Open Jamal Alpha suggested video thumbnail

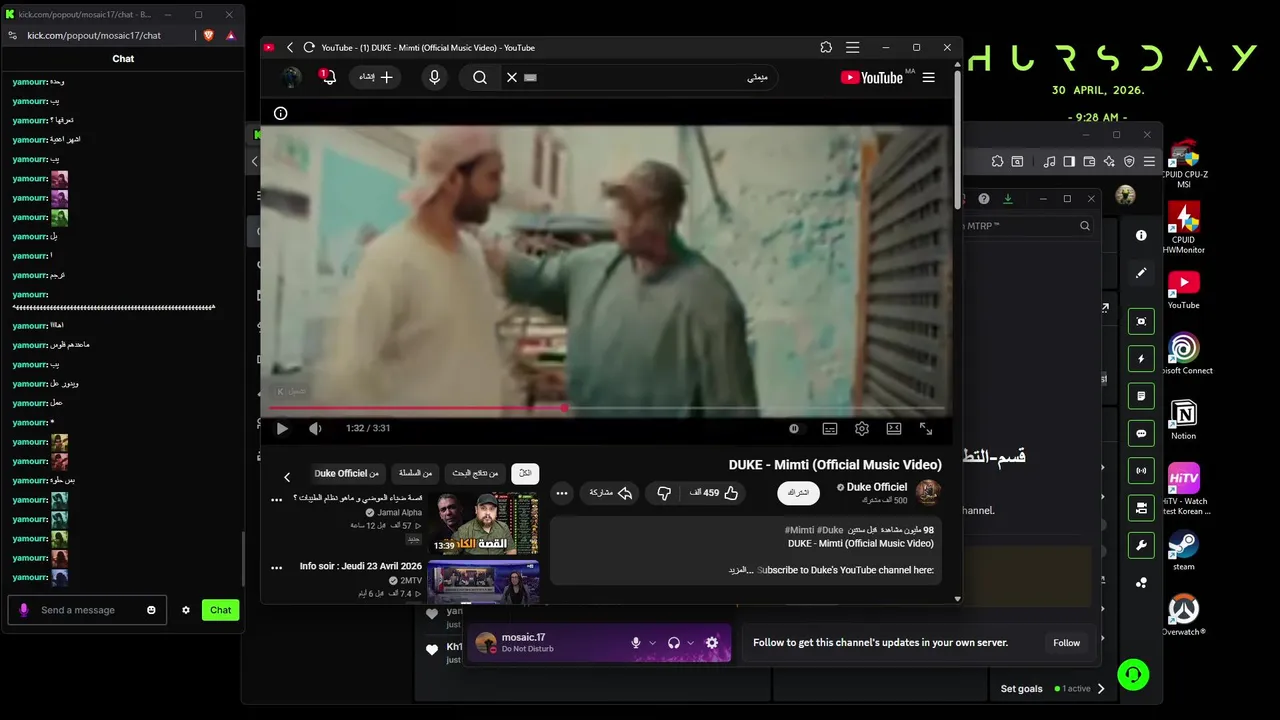click(483, 523)
